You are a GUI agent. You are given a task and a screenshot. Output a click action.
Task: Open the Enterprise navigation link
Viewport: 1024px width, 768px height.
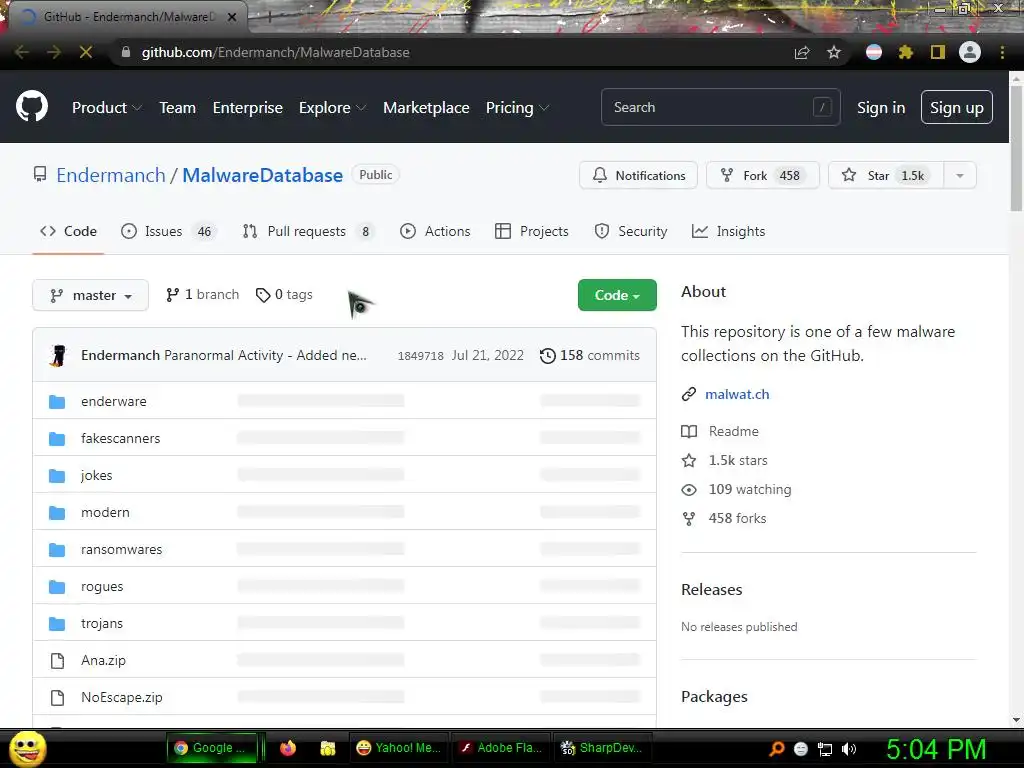point(248,108)
